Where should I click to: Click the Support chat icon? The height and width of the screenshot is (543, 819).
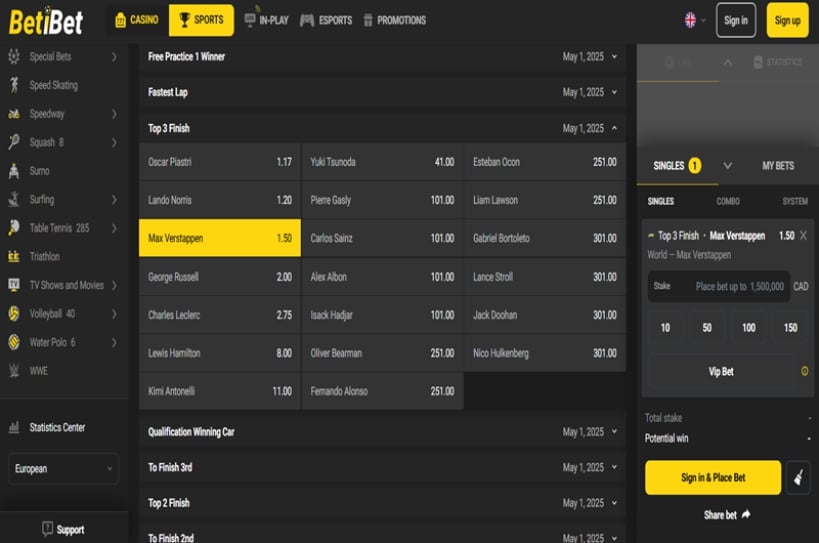pos(47,529)
